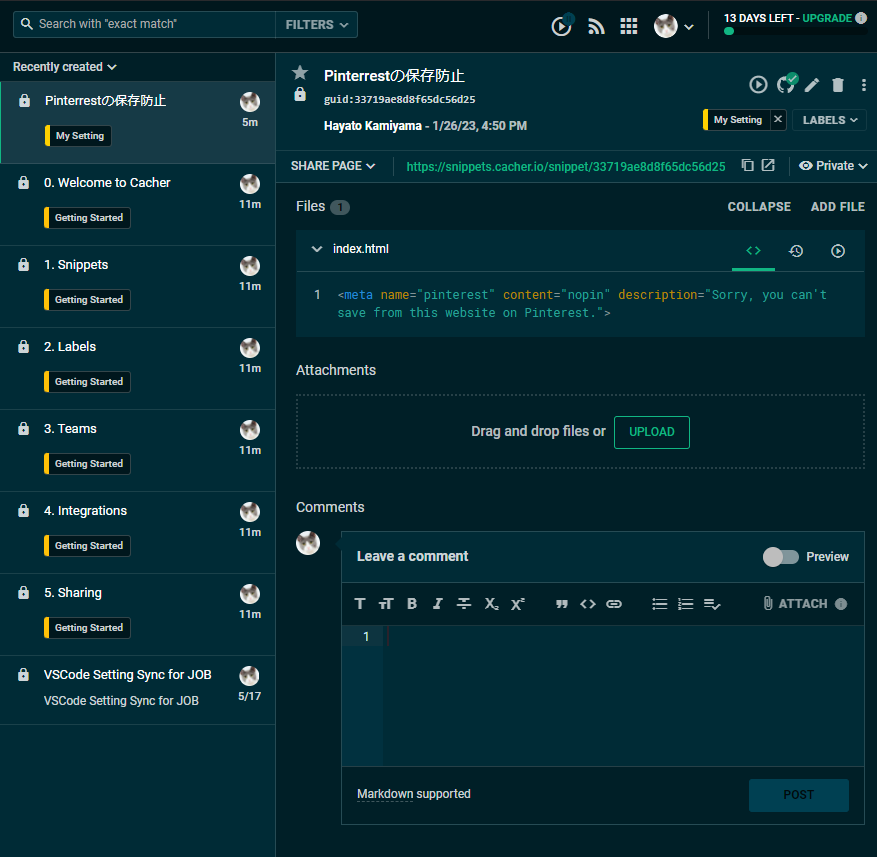This screenshot has height=857, width=877.
Task: Click the UPLOAD attachments button
Action: tap(652, 432)
